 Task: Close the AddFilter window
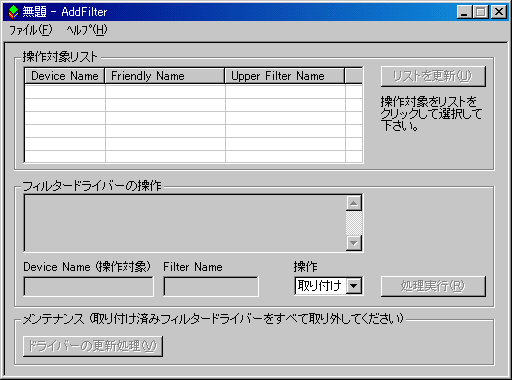point(499,12)
